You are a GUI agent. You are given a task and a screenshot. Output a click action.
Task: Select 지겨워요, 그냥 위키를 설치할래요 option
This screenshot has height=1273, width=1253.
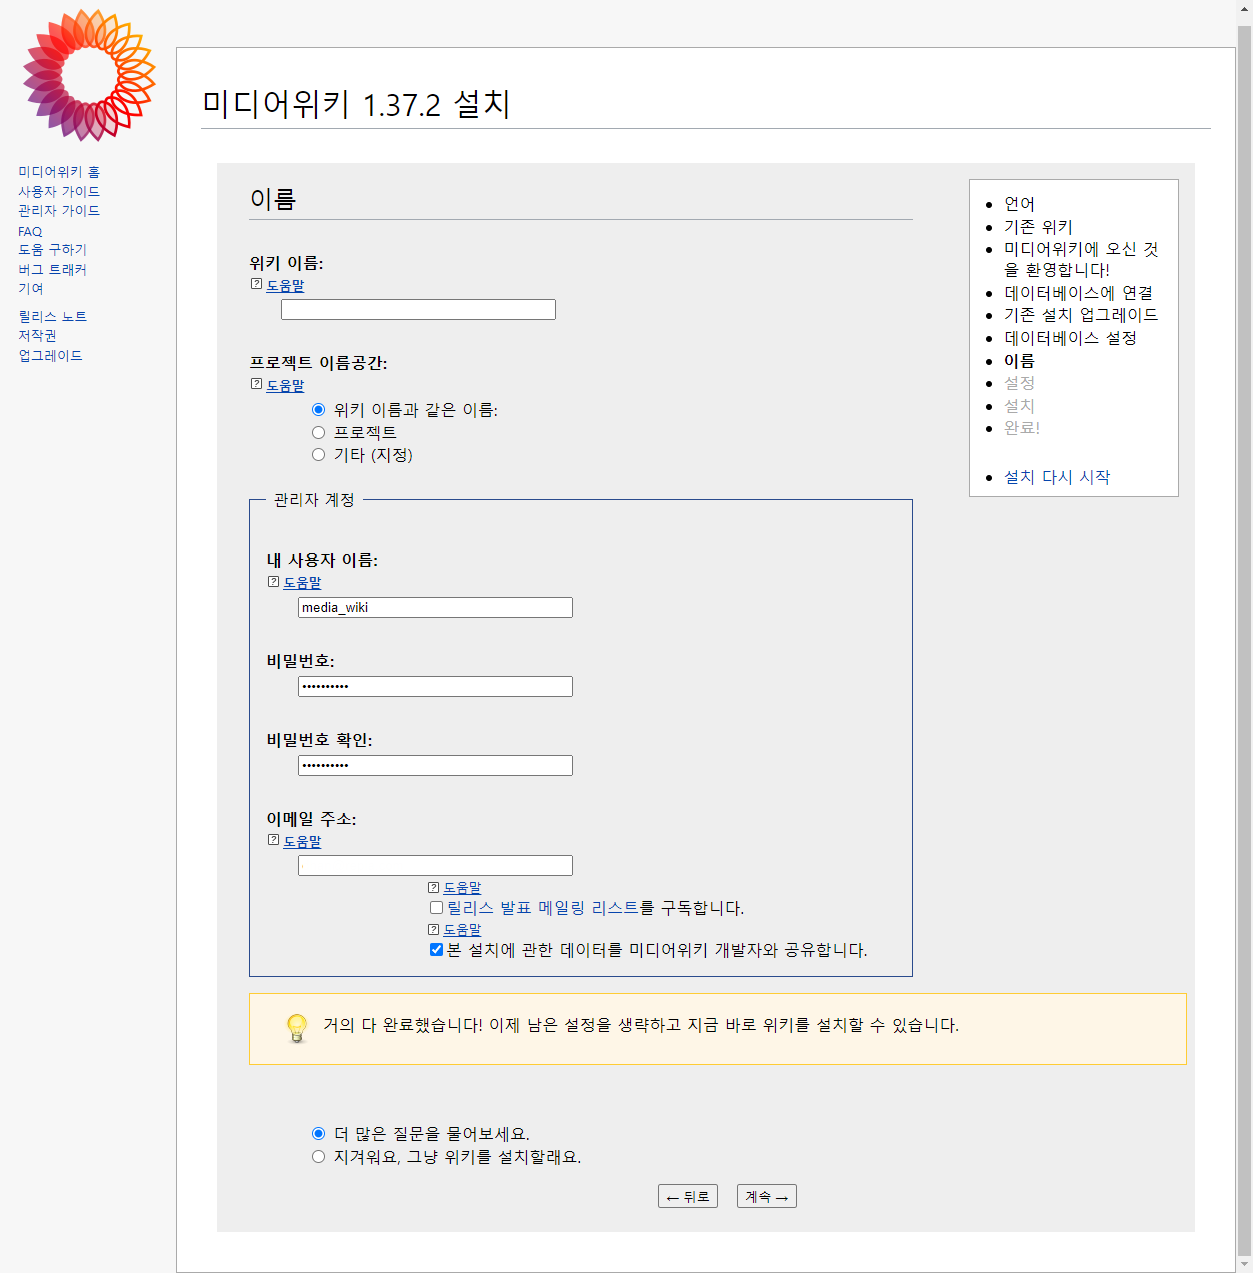coord(319,1157)
